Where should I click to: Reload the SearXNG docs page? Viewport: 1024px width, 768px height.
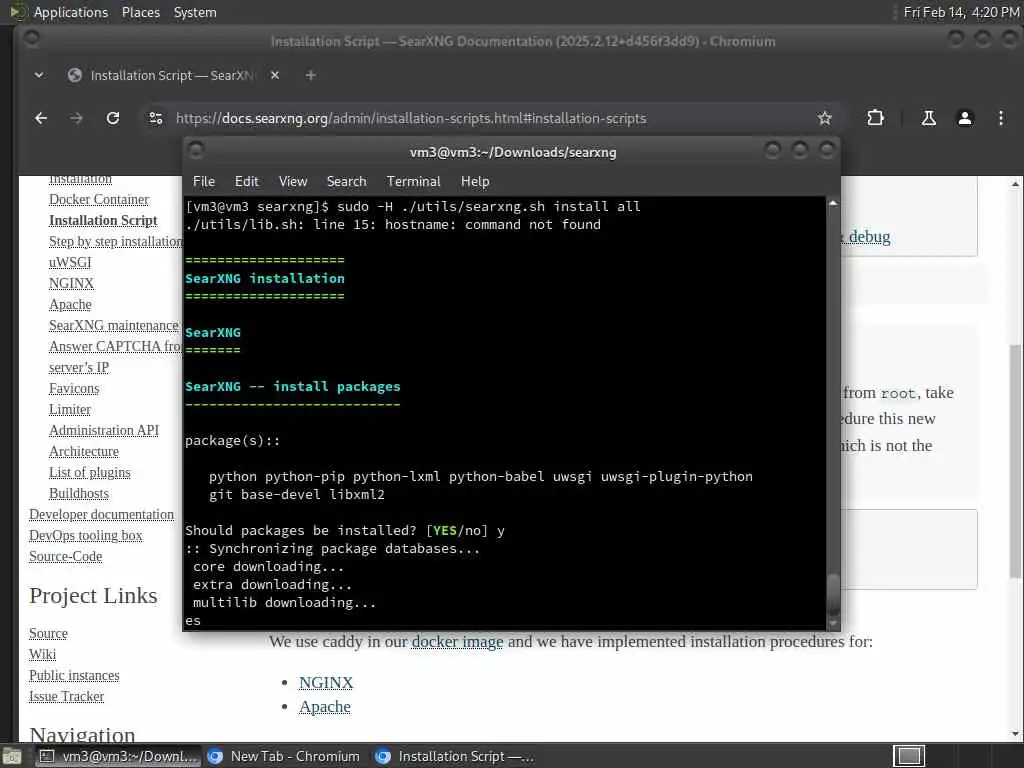click(x=113, y=118)
